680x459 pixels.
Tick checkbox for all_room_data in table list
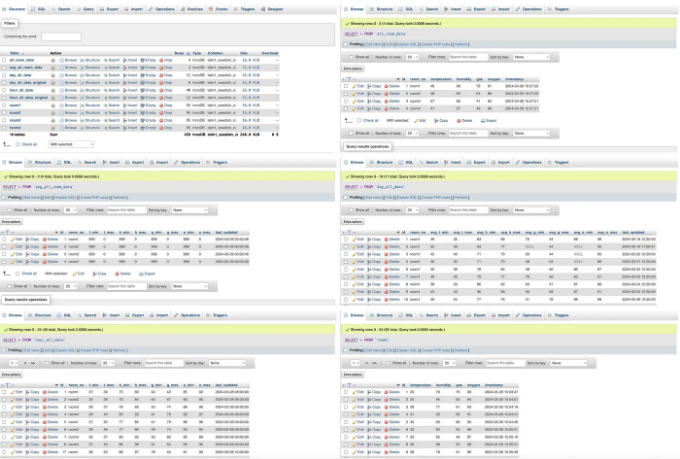4,60
